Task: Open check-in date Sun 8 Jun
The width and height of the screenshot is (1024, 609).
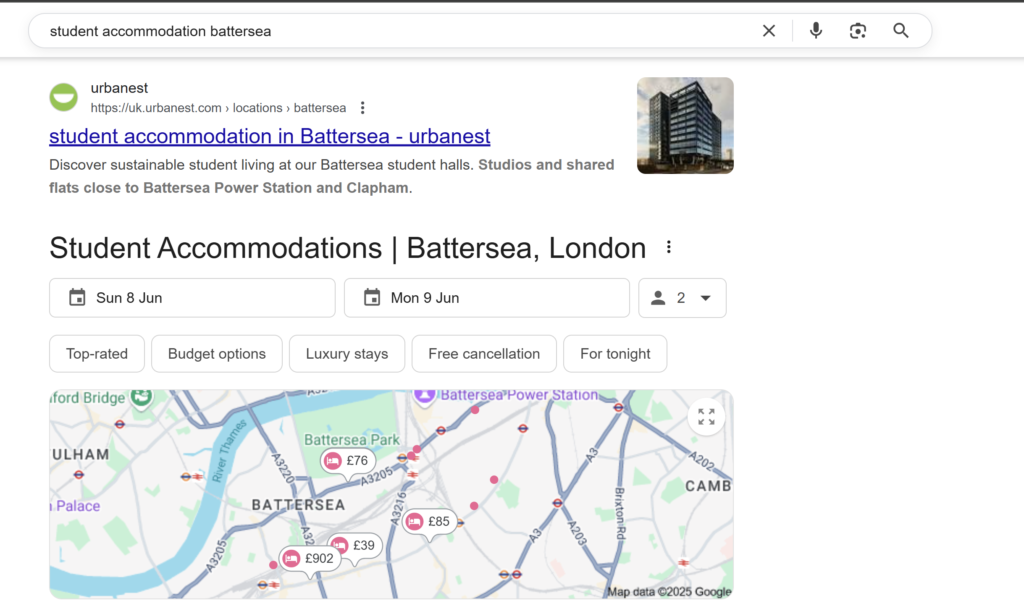Action: pos(192,298)
